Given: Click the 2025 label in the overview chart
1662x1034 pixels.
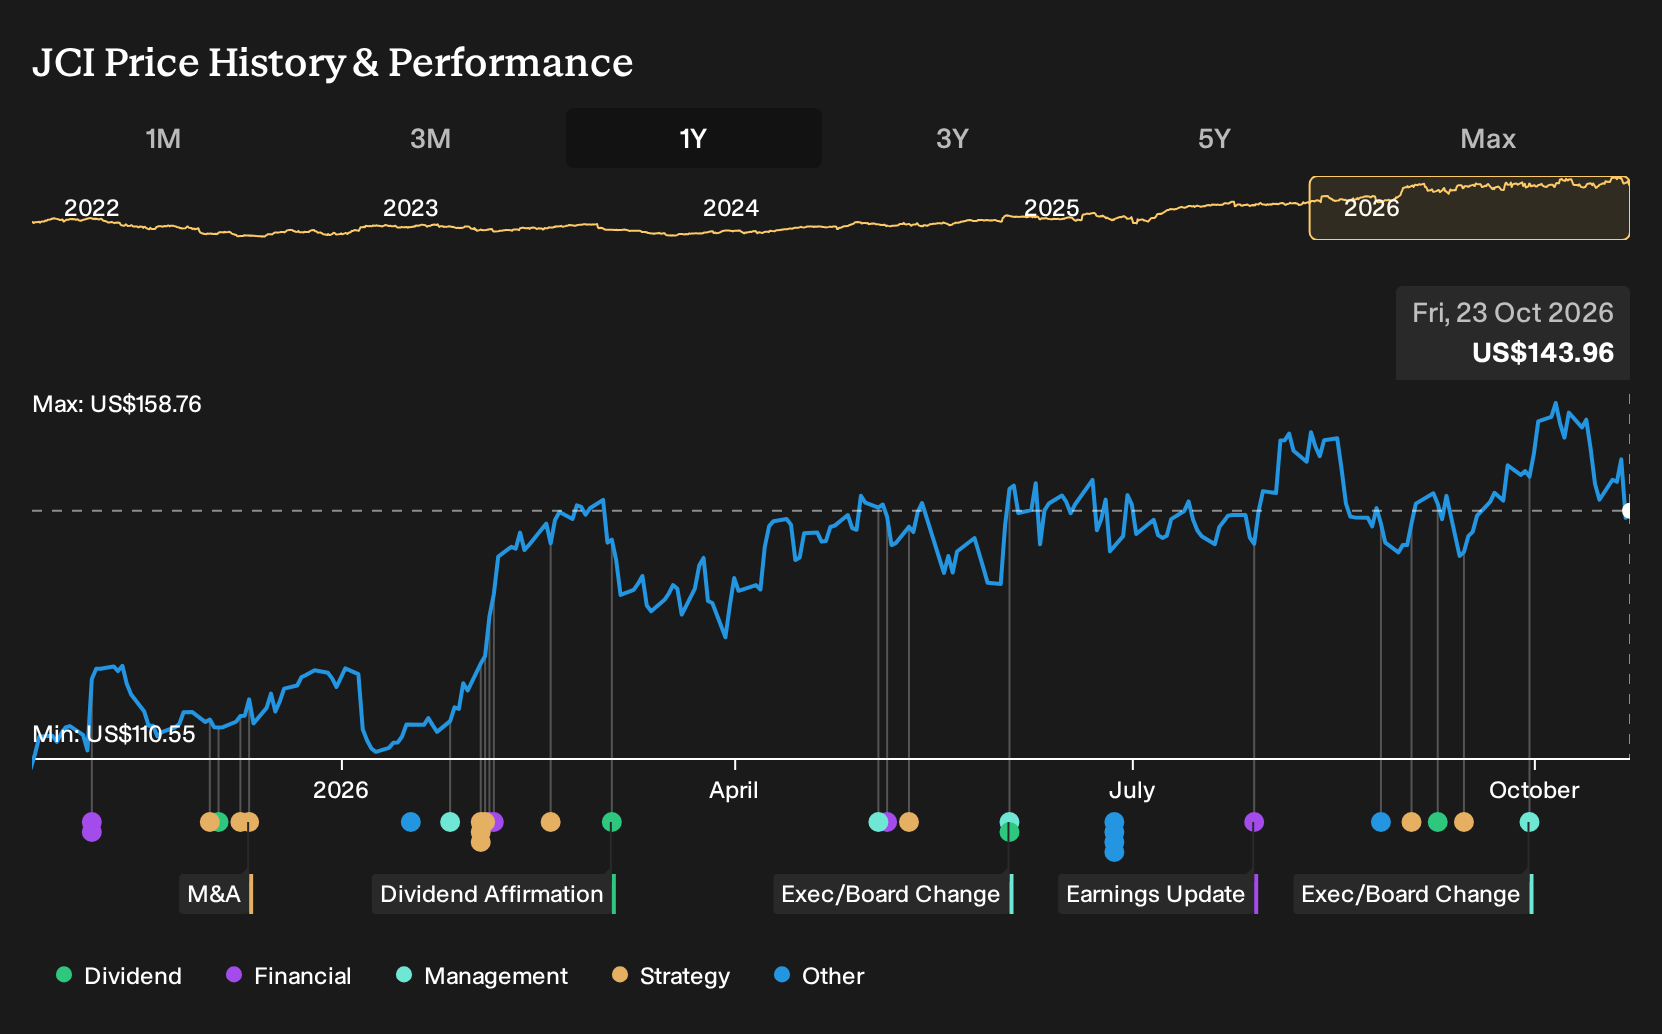Looking at the screenshot, I should pos(1052,208).
